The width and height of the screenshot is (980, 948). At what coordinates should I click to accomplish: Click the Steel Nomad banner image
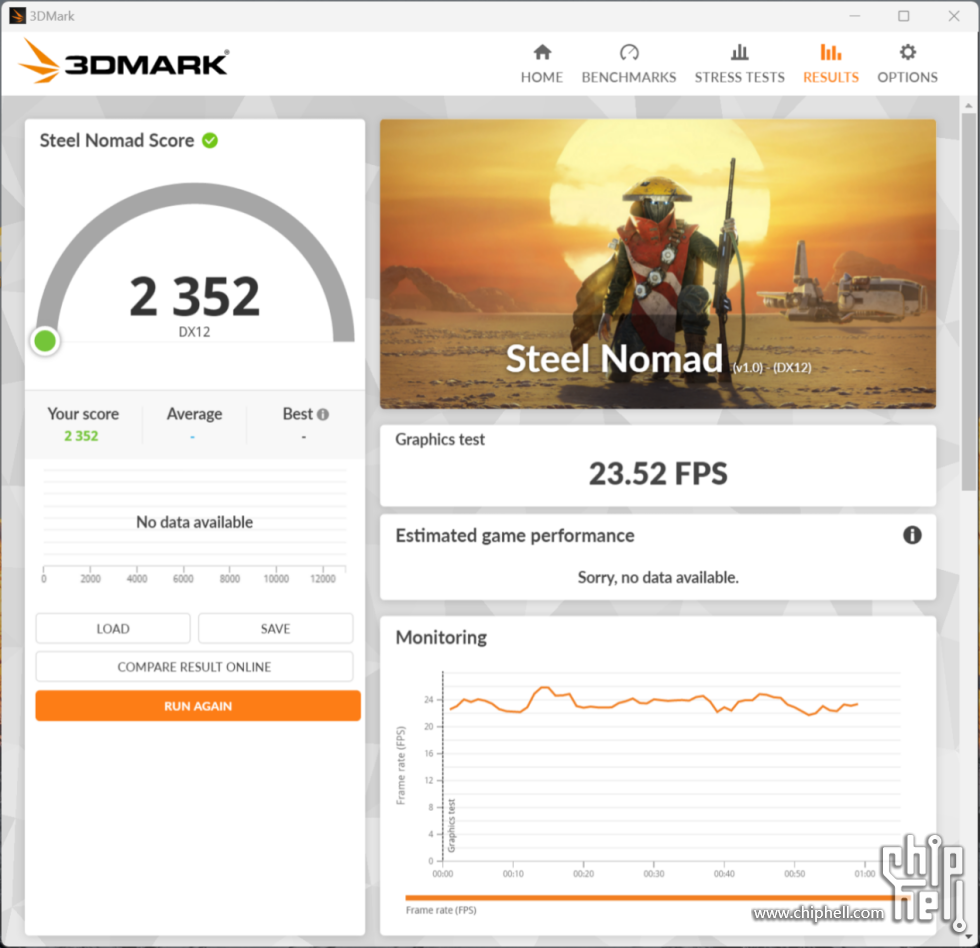coord(658,264)
